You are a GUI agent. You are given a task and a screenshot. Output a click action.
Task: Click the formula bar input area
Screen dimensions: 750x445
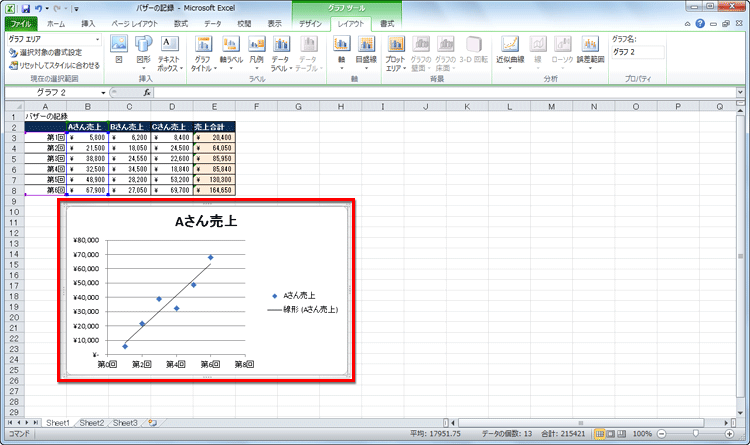click(x=445, y=92)
